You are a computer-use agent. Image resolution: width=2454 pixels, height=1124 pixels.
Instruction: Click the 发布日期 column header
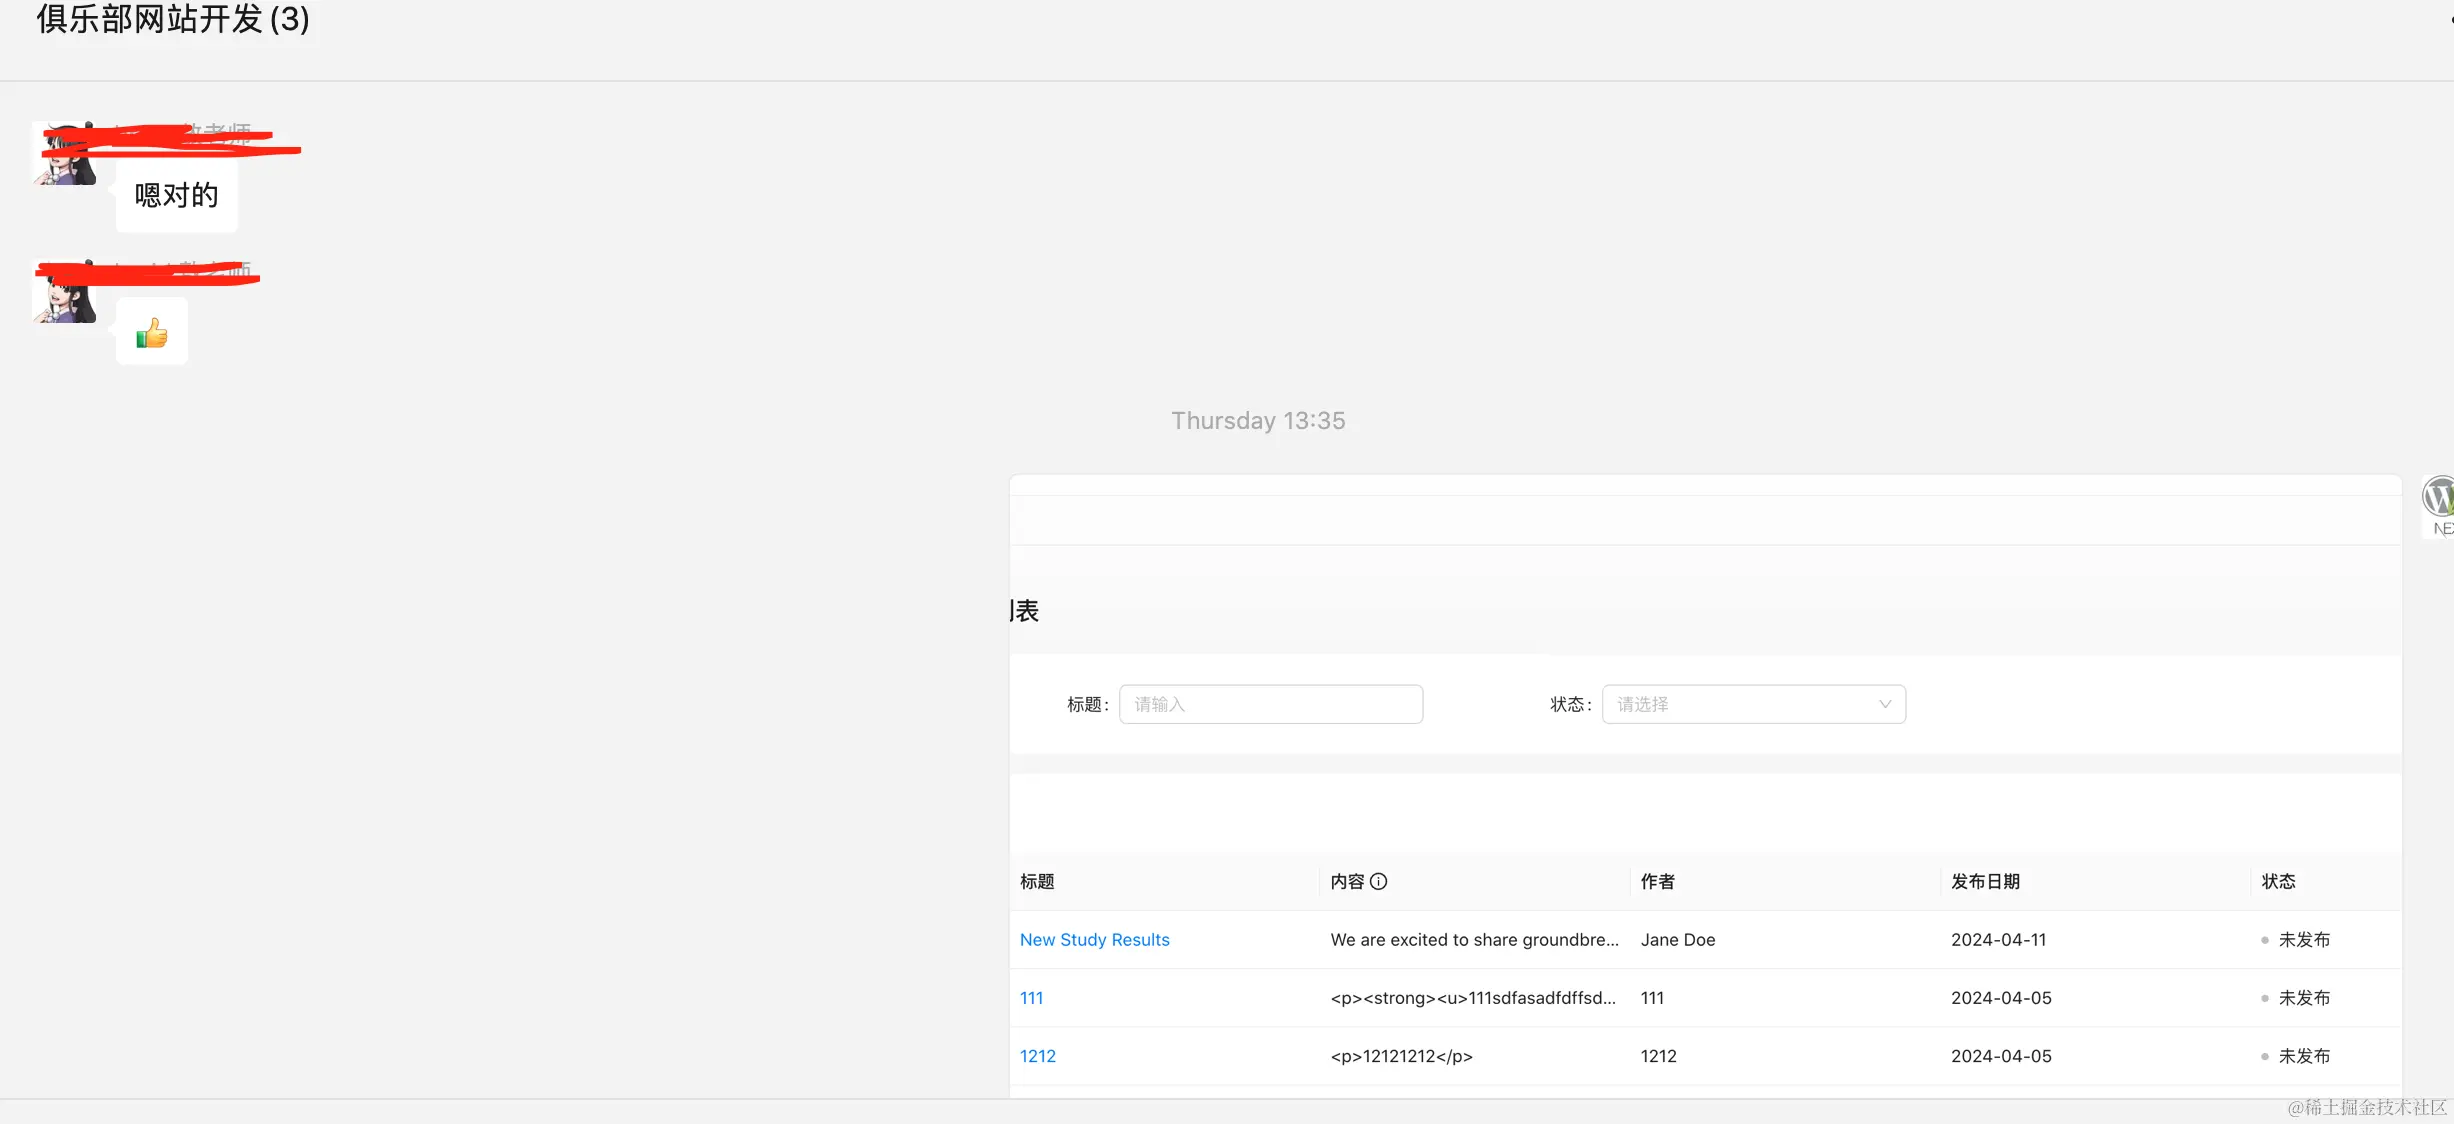pos(1985,881)
